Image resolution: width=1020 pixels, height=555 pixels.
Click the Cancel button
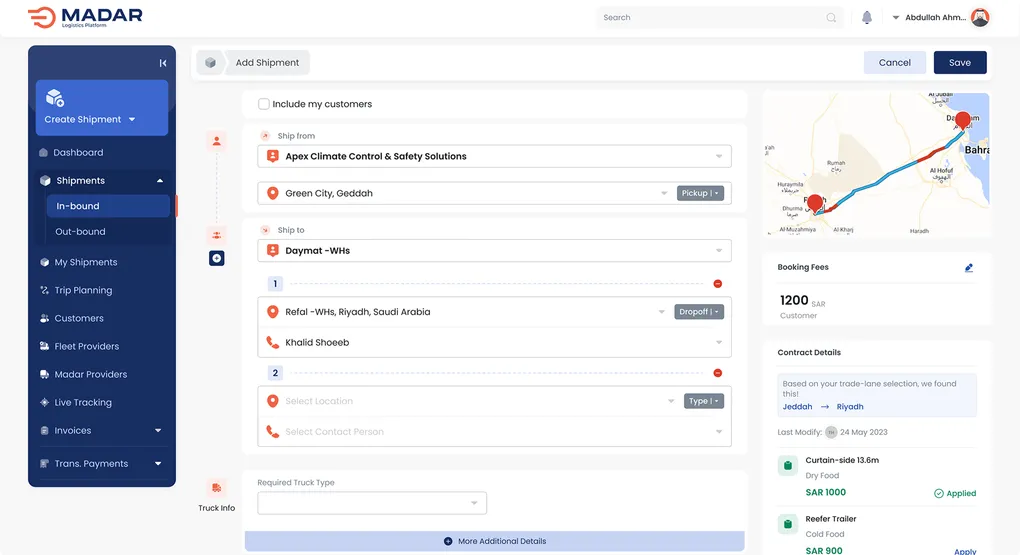tap(894, 62)
